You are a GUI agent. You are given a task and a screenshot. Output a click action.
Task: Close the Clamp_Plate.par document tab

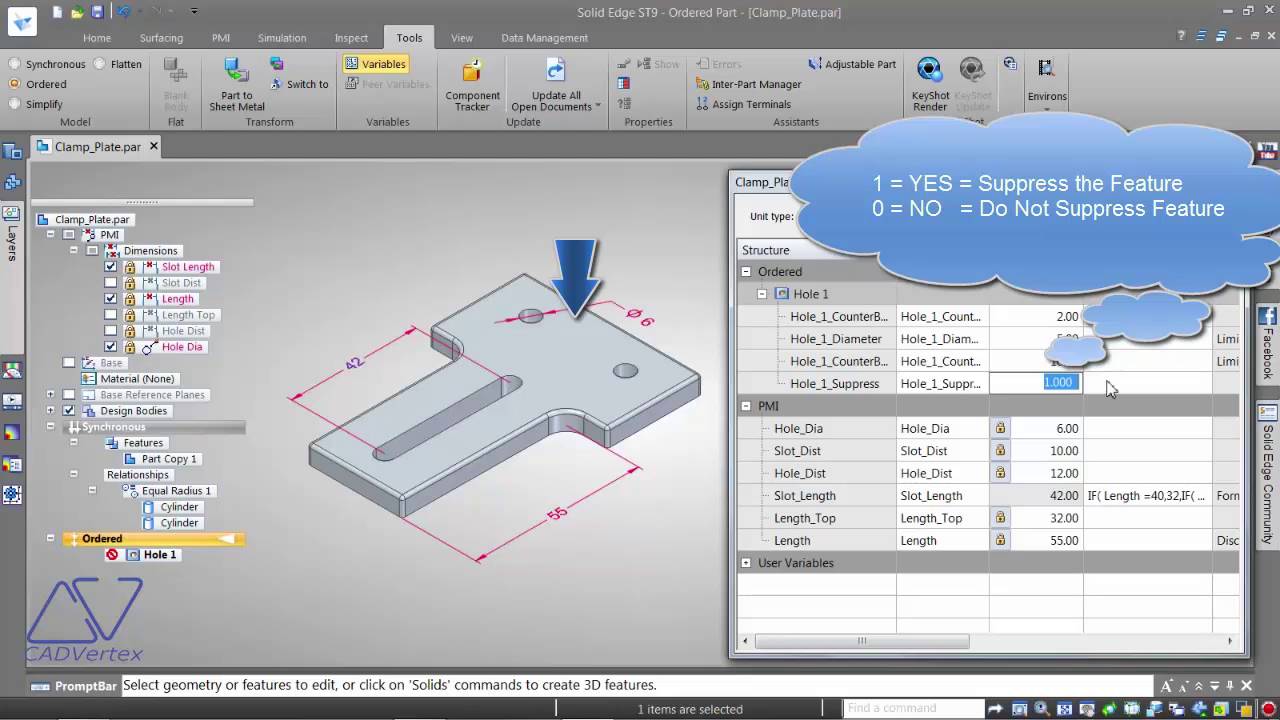[x=154, y=146]
